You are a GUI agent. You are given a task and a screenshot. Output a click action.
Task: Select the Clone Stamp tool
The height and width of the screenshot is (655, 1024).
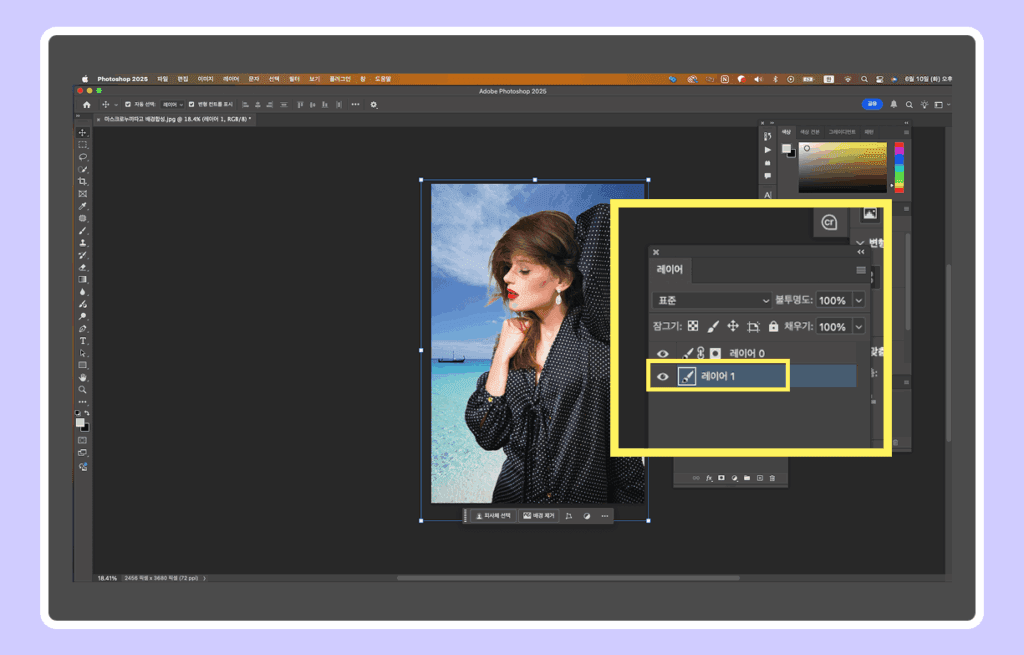point(82,243)
